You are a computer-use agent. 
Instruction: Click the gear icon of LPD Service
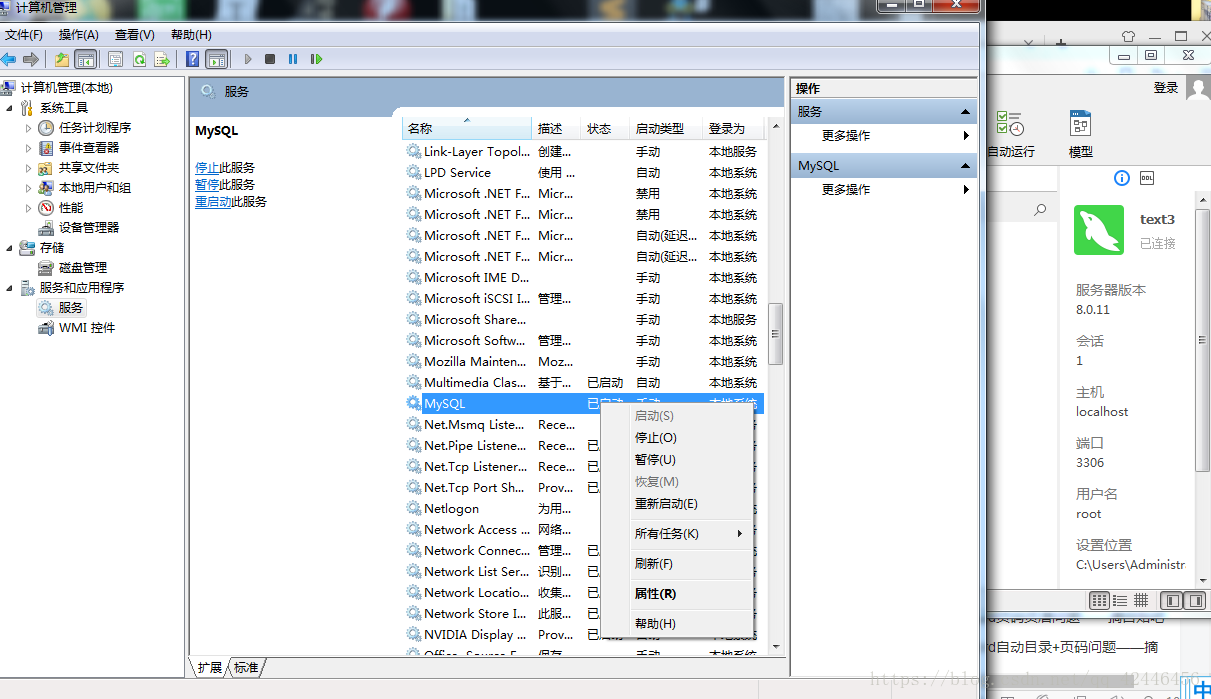click(x=414, y=172)
